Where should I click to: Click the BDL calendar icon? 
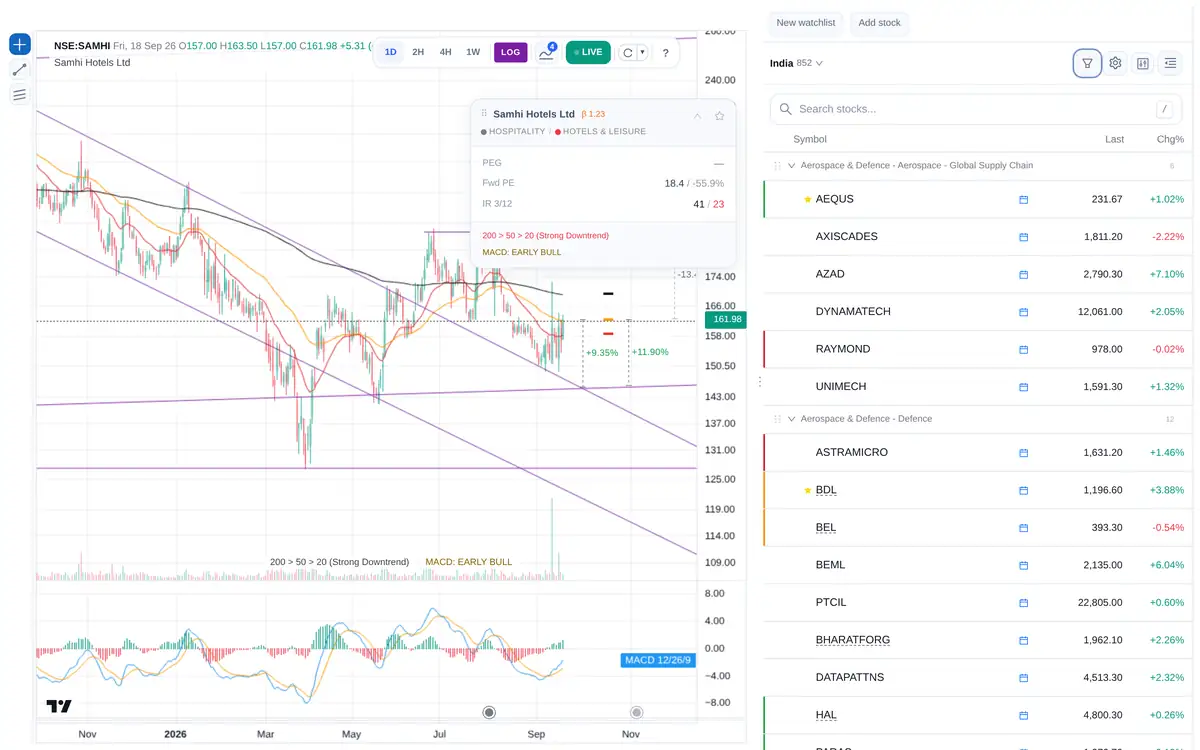(x=1023, y=491)
